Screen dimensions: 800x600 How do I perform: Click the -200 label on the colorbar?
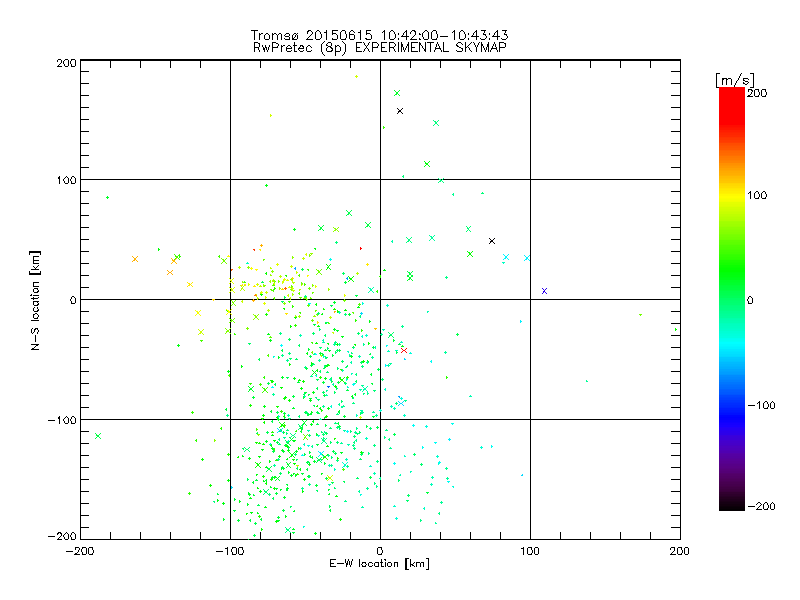[x=761, y=506]
